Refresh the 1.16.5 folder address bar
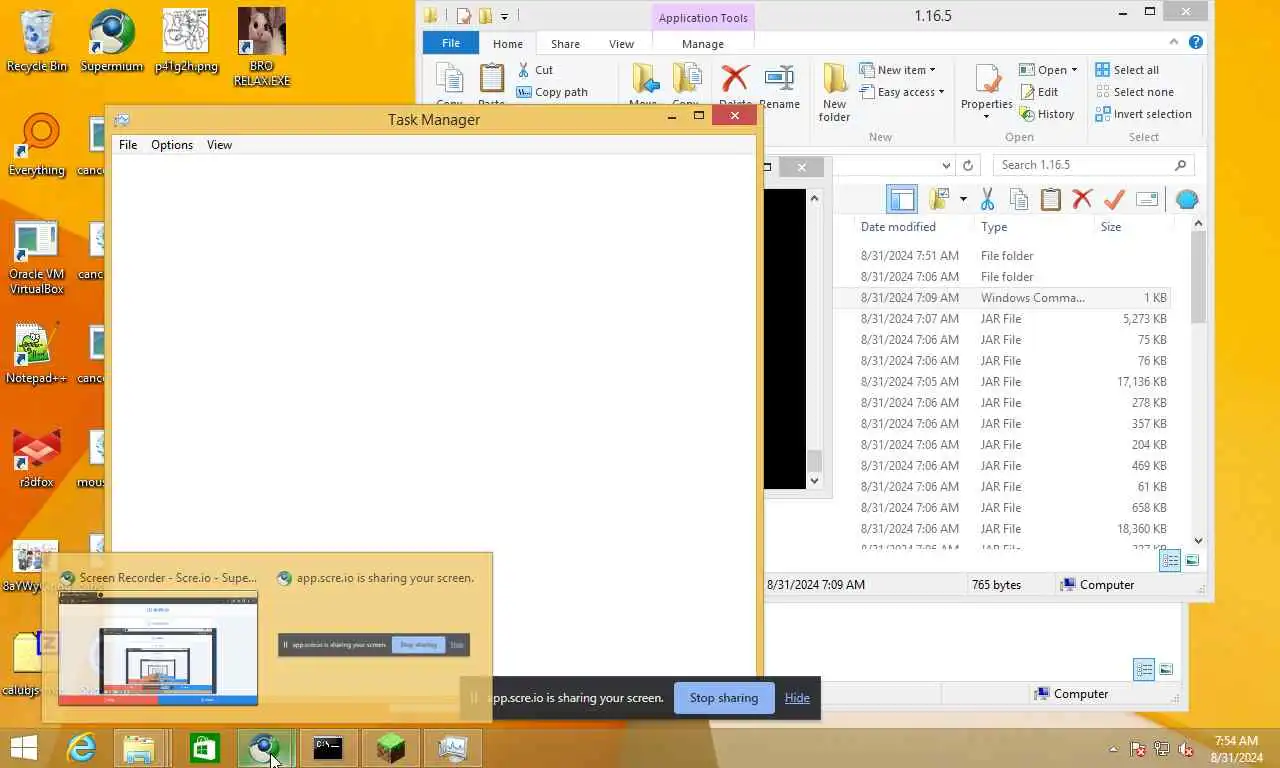1280x768 pixels. (967, 165)
